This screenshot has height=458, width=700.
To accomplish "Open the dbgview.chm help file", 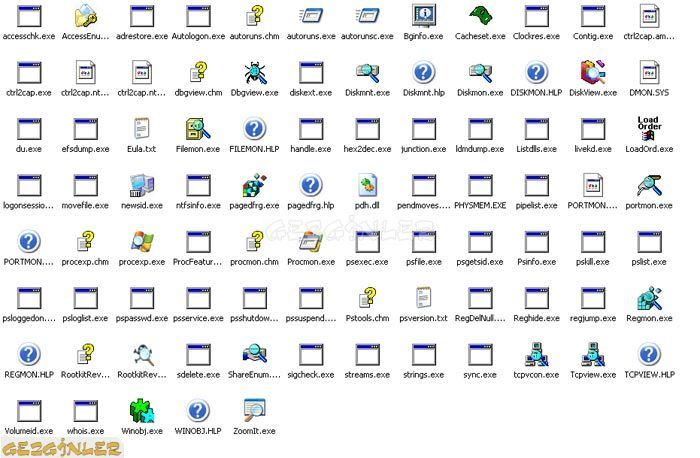I will pos(198,73).
